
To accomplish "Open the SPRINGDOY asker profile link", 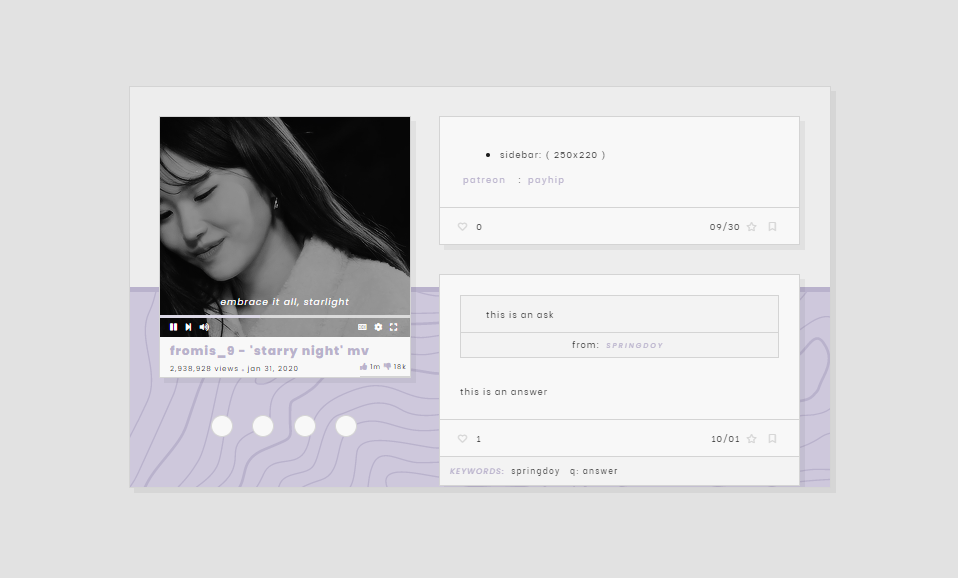I will 634,345.
